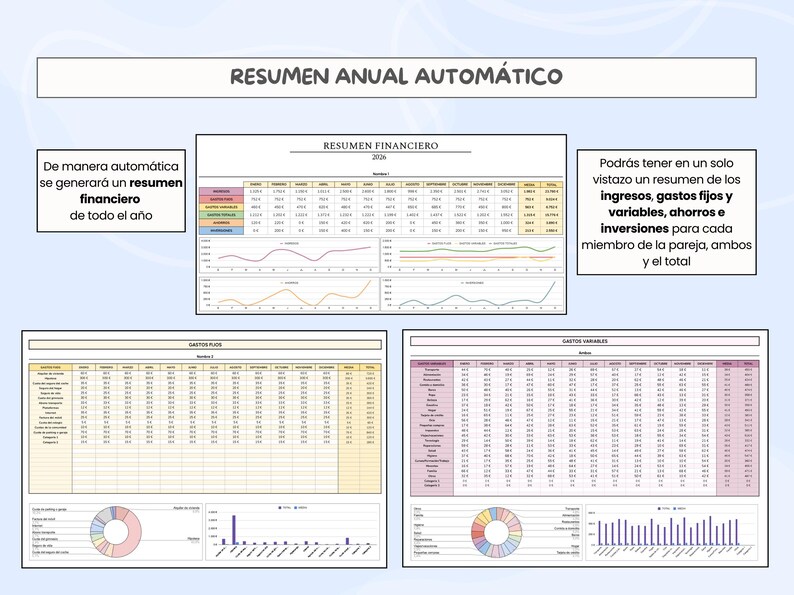The width and height of the screenshot is (794, 595).
Task: Select the AHORROS row label
Action: pyautogui.click(x=221, y=223)
